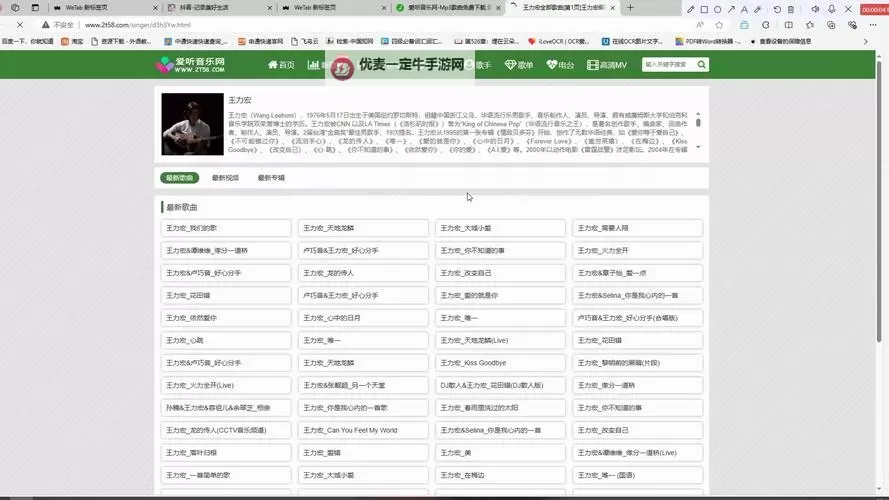Toggle the recorder microphone icon
This screenshot has width=889, height=500.
(x=831, y=9)
